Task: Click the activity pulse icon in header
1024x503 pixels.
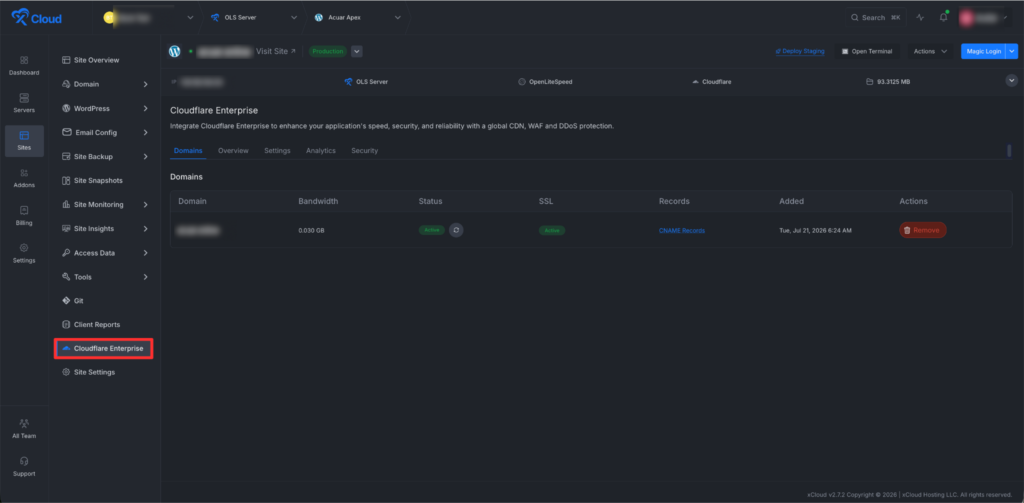Action: [920, 18]
